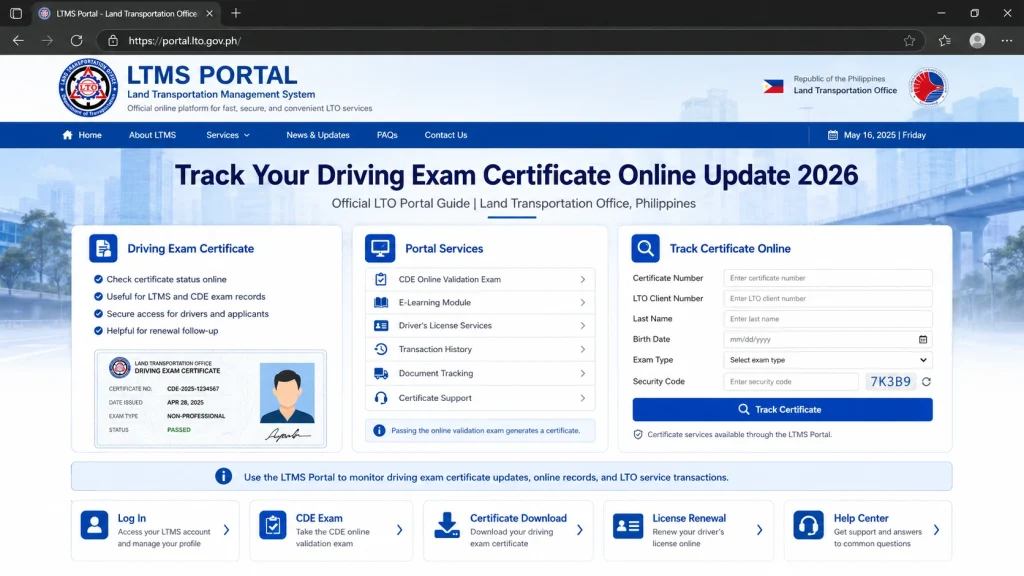Viewport: 1024px width, 576px height.
Task: Click the Track Certificate Online magnifier icon
Action: coord(645,248)
